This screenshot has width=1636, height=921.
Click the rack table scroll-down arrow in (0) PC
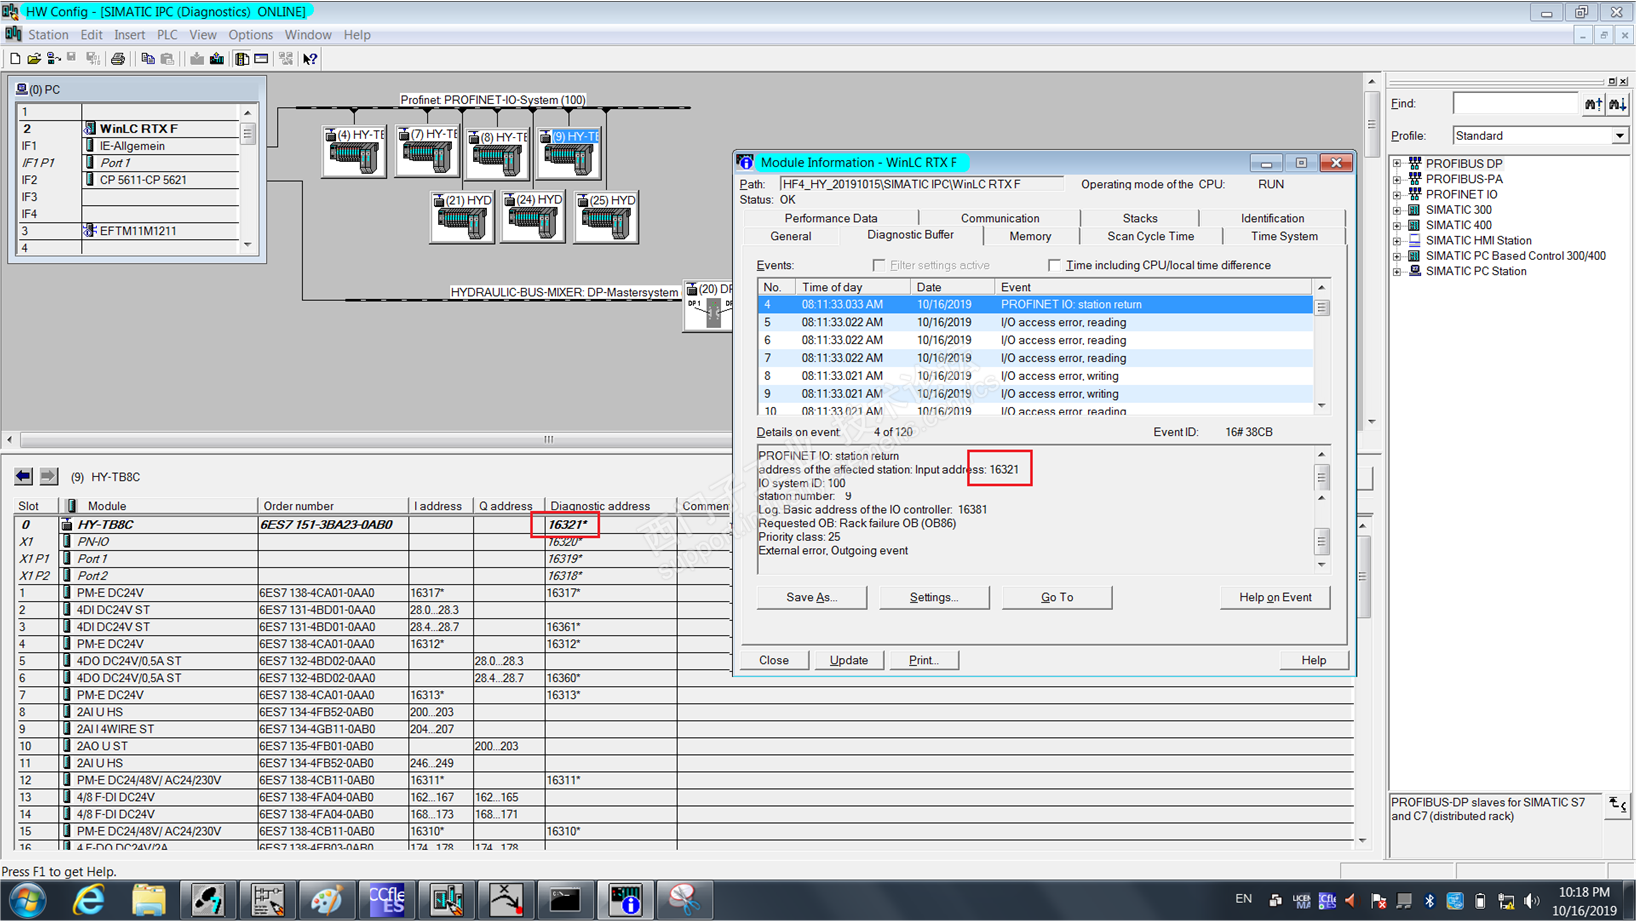click(x=248, y=244)
